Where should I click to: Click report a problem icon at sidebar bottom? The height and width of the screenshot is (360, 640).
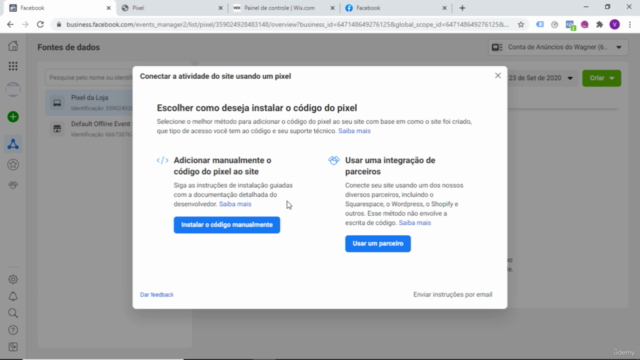(13, 347)
